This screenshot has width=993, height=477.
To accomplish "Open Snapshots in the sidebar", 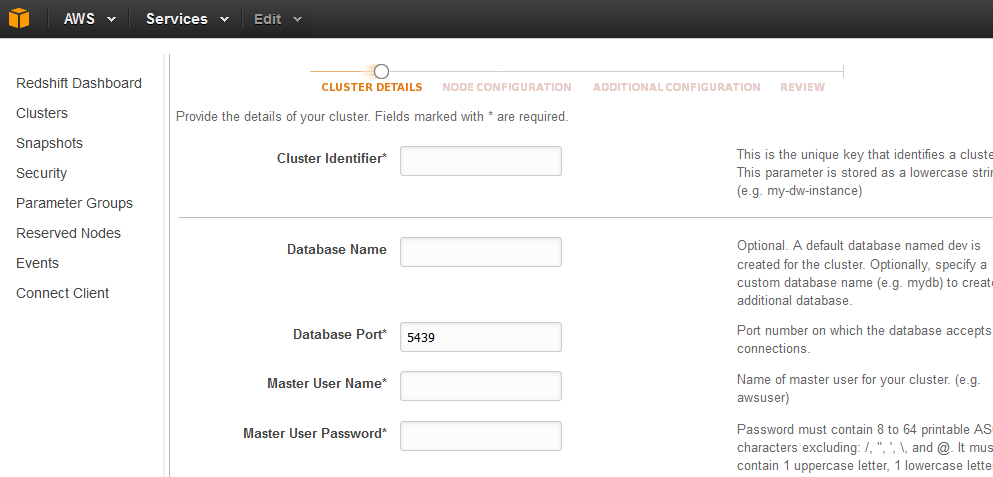I will tap(49, 143).
